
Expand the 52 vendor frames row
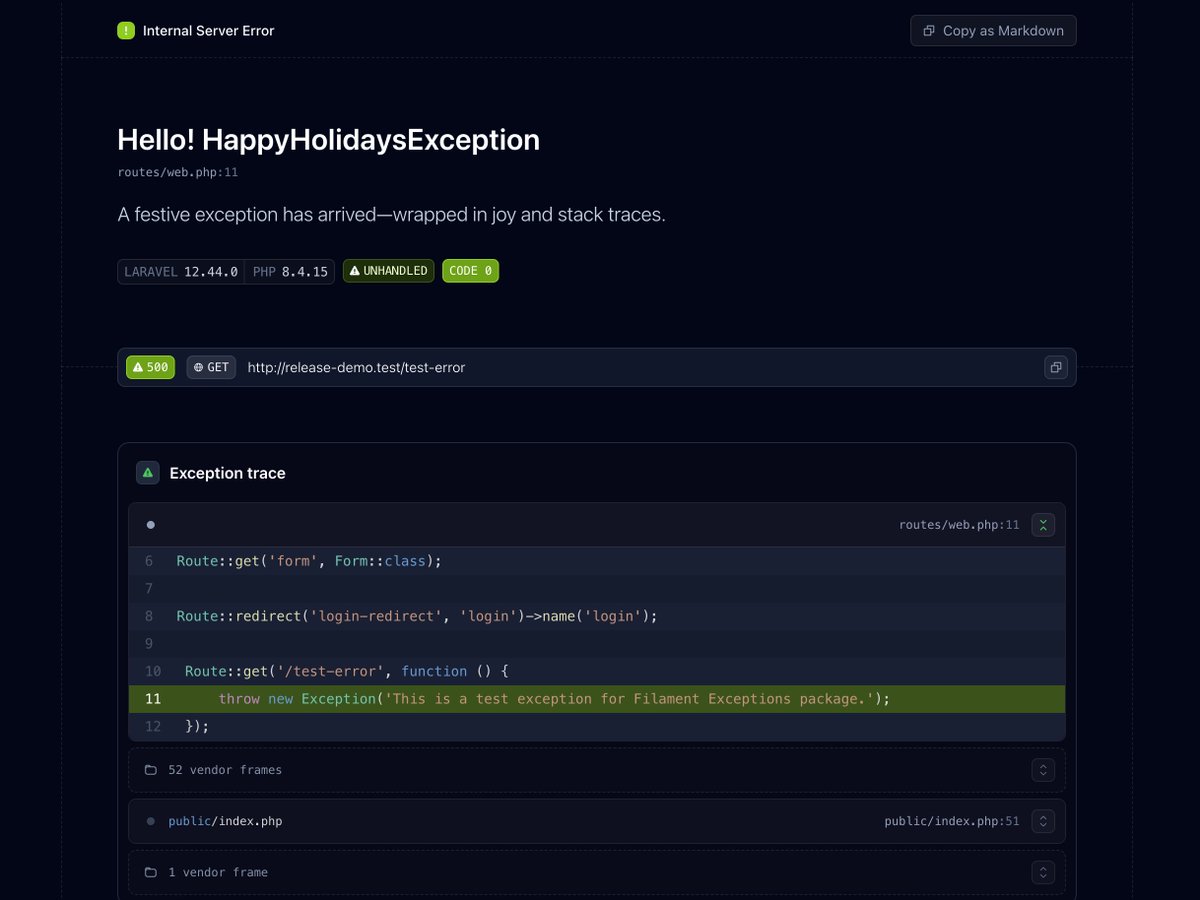pos(1043,770)
